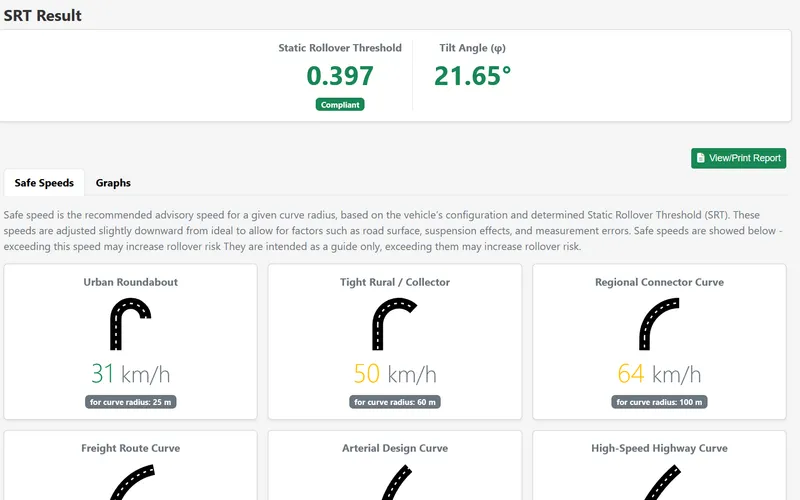Click the Static Rollover Threshold label
The height and width of the screenshot is (500, 800).
340,48
